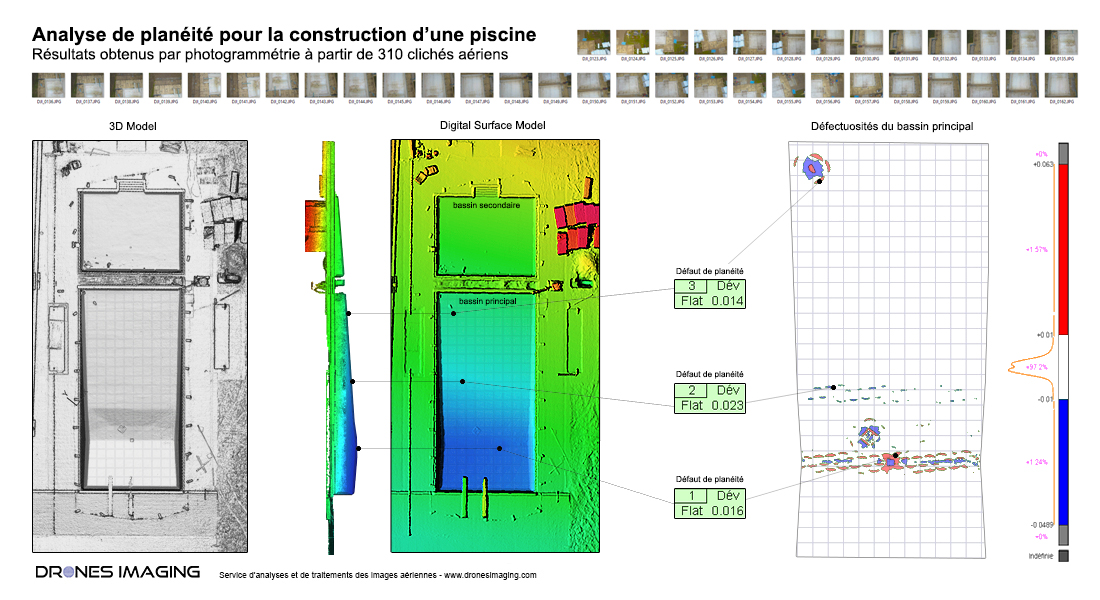The image size is (1100, 600).
Task: Click 'Défectuosités du bassin principal' heading
Action: click(892, 126)
